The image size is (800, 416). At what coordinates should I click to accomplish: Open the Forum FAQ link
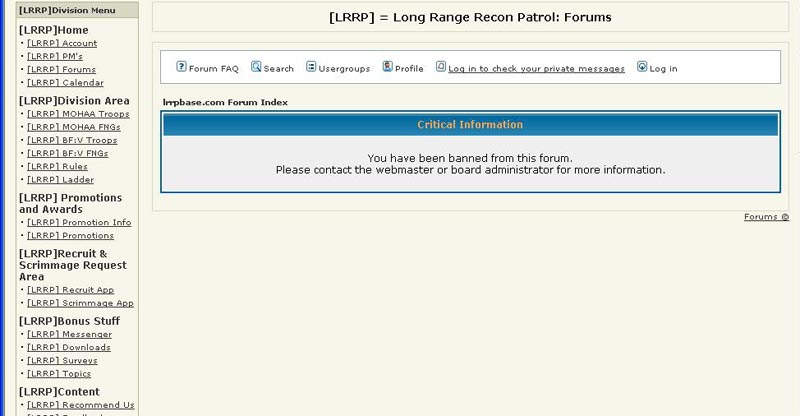[214, 69]
